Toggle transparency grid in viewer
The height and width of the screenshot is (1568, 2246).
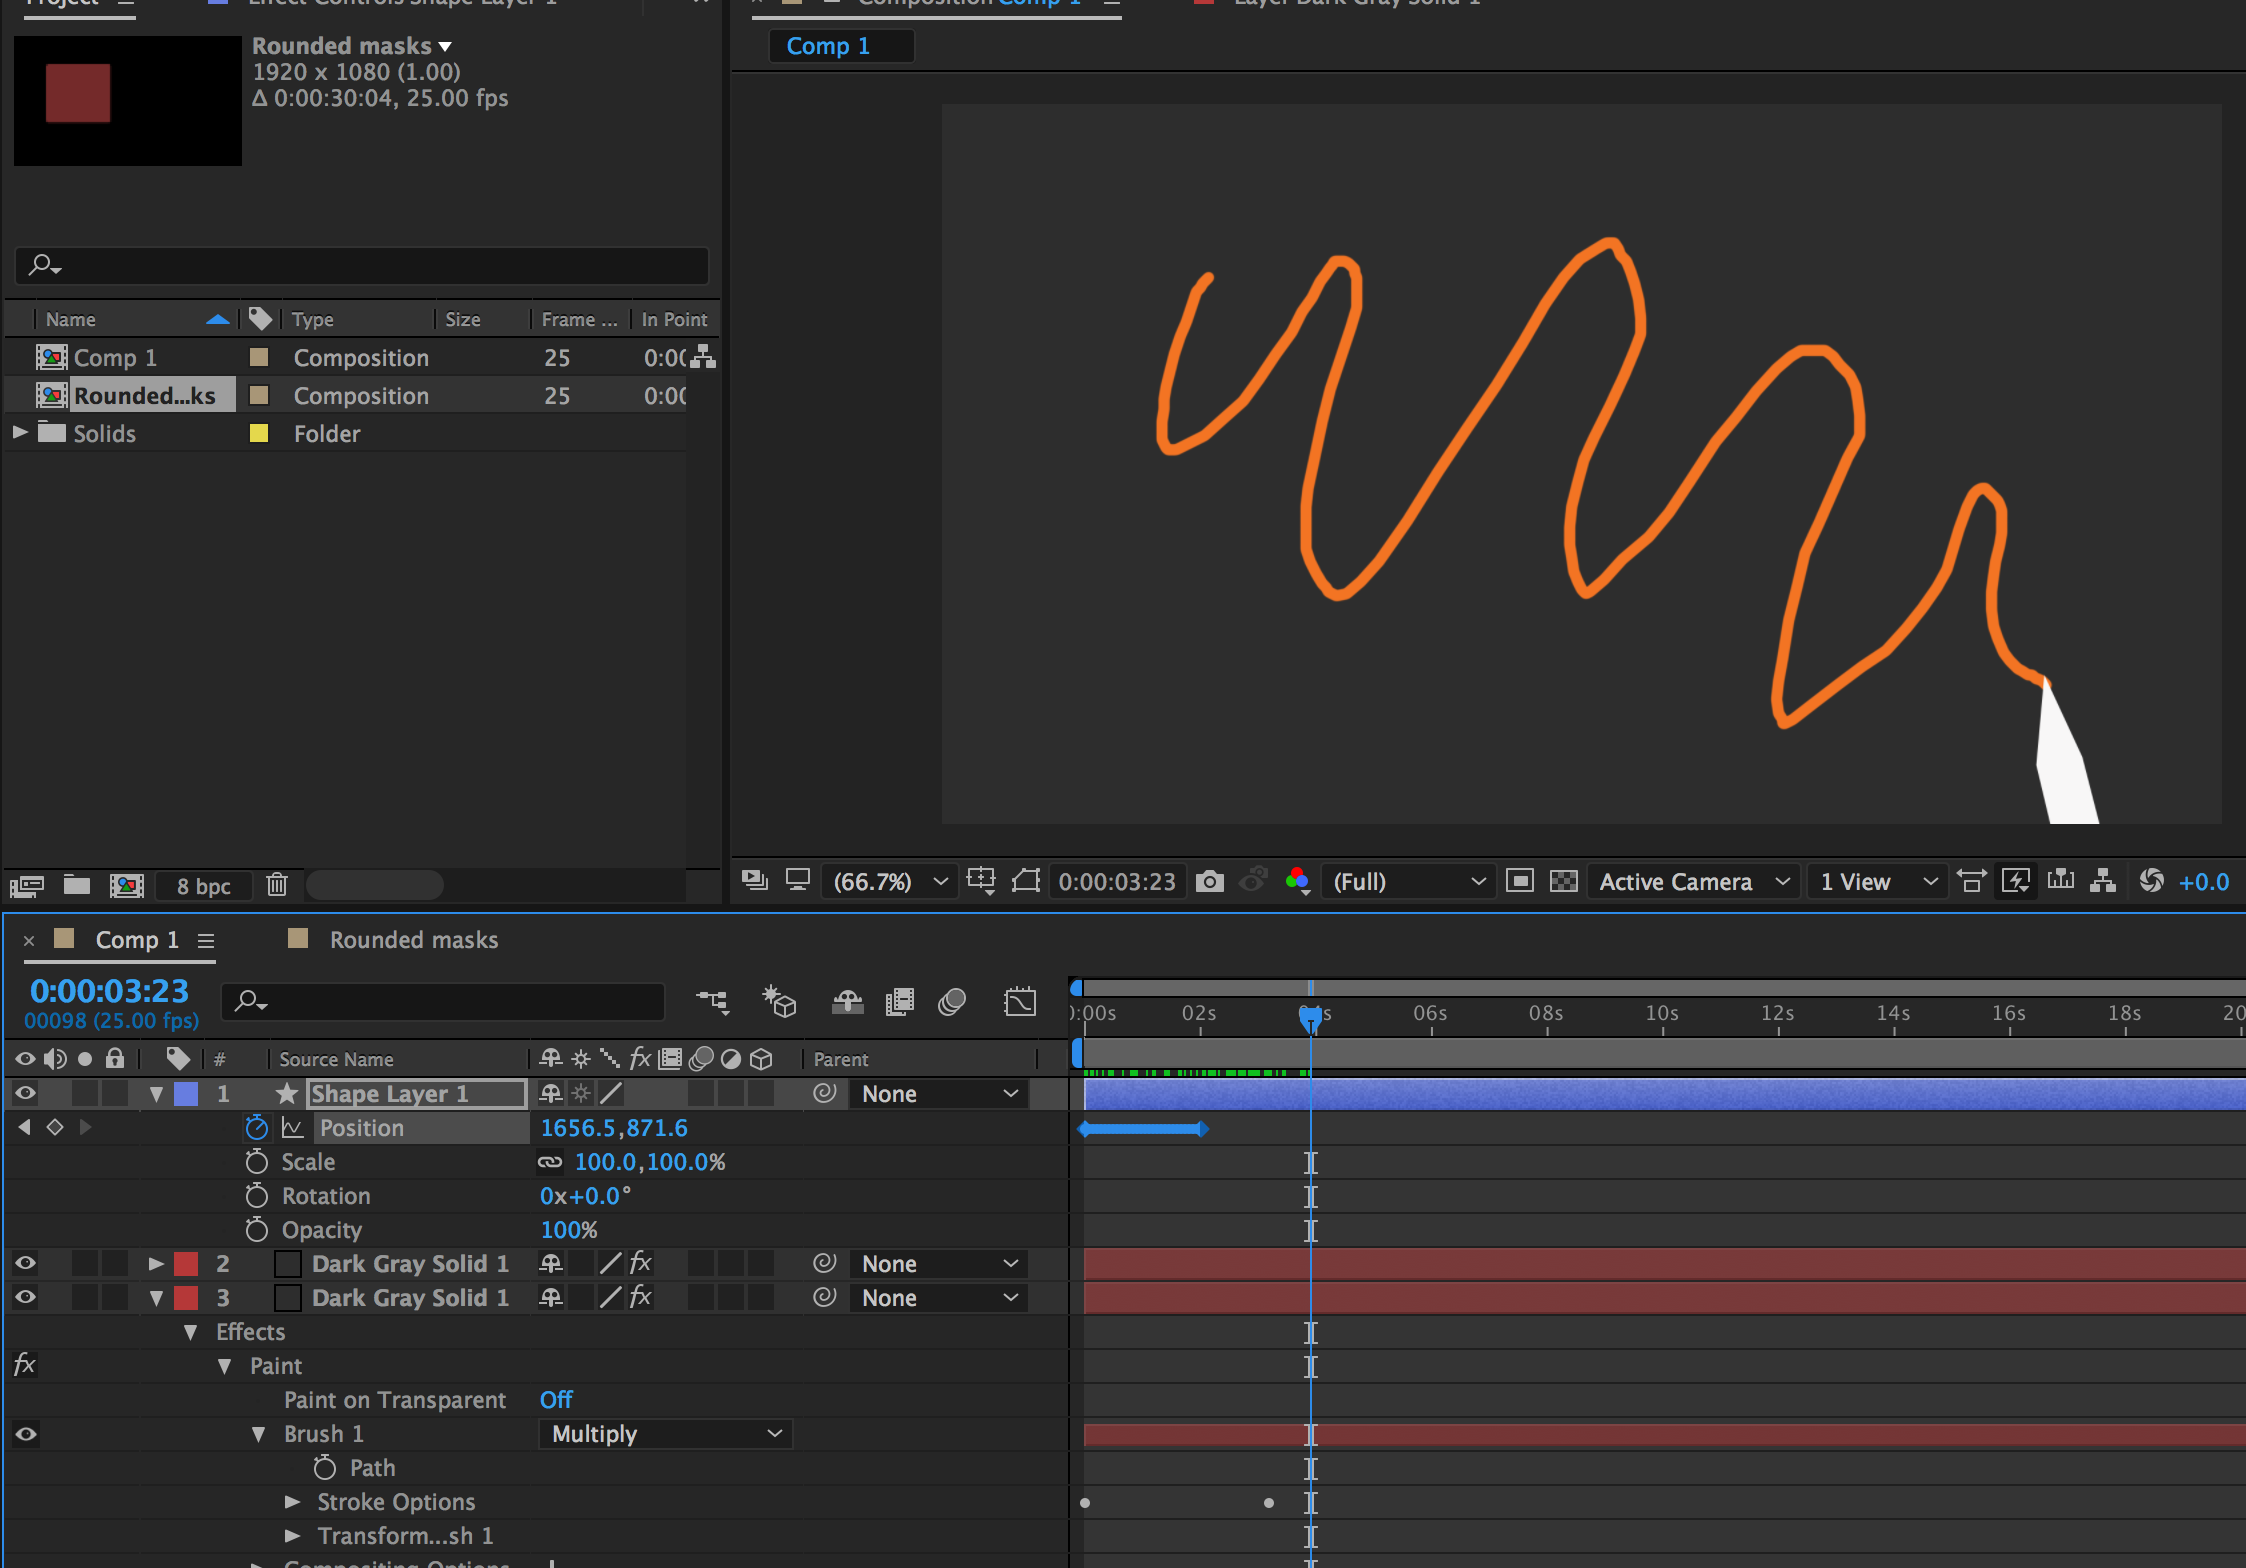1563,881
